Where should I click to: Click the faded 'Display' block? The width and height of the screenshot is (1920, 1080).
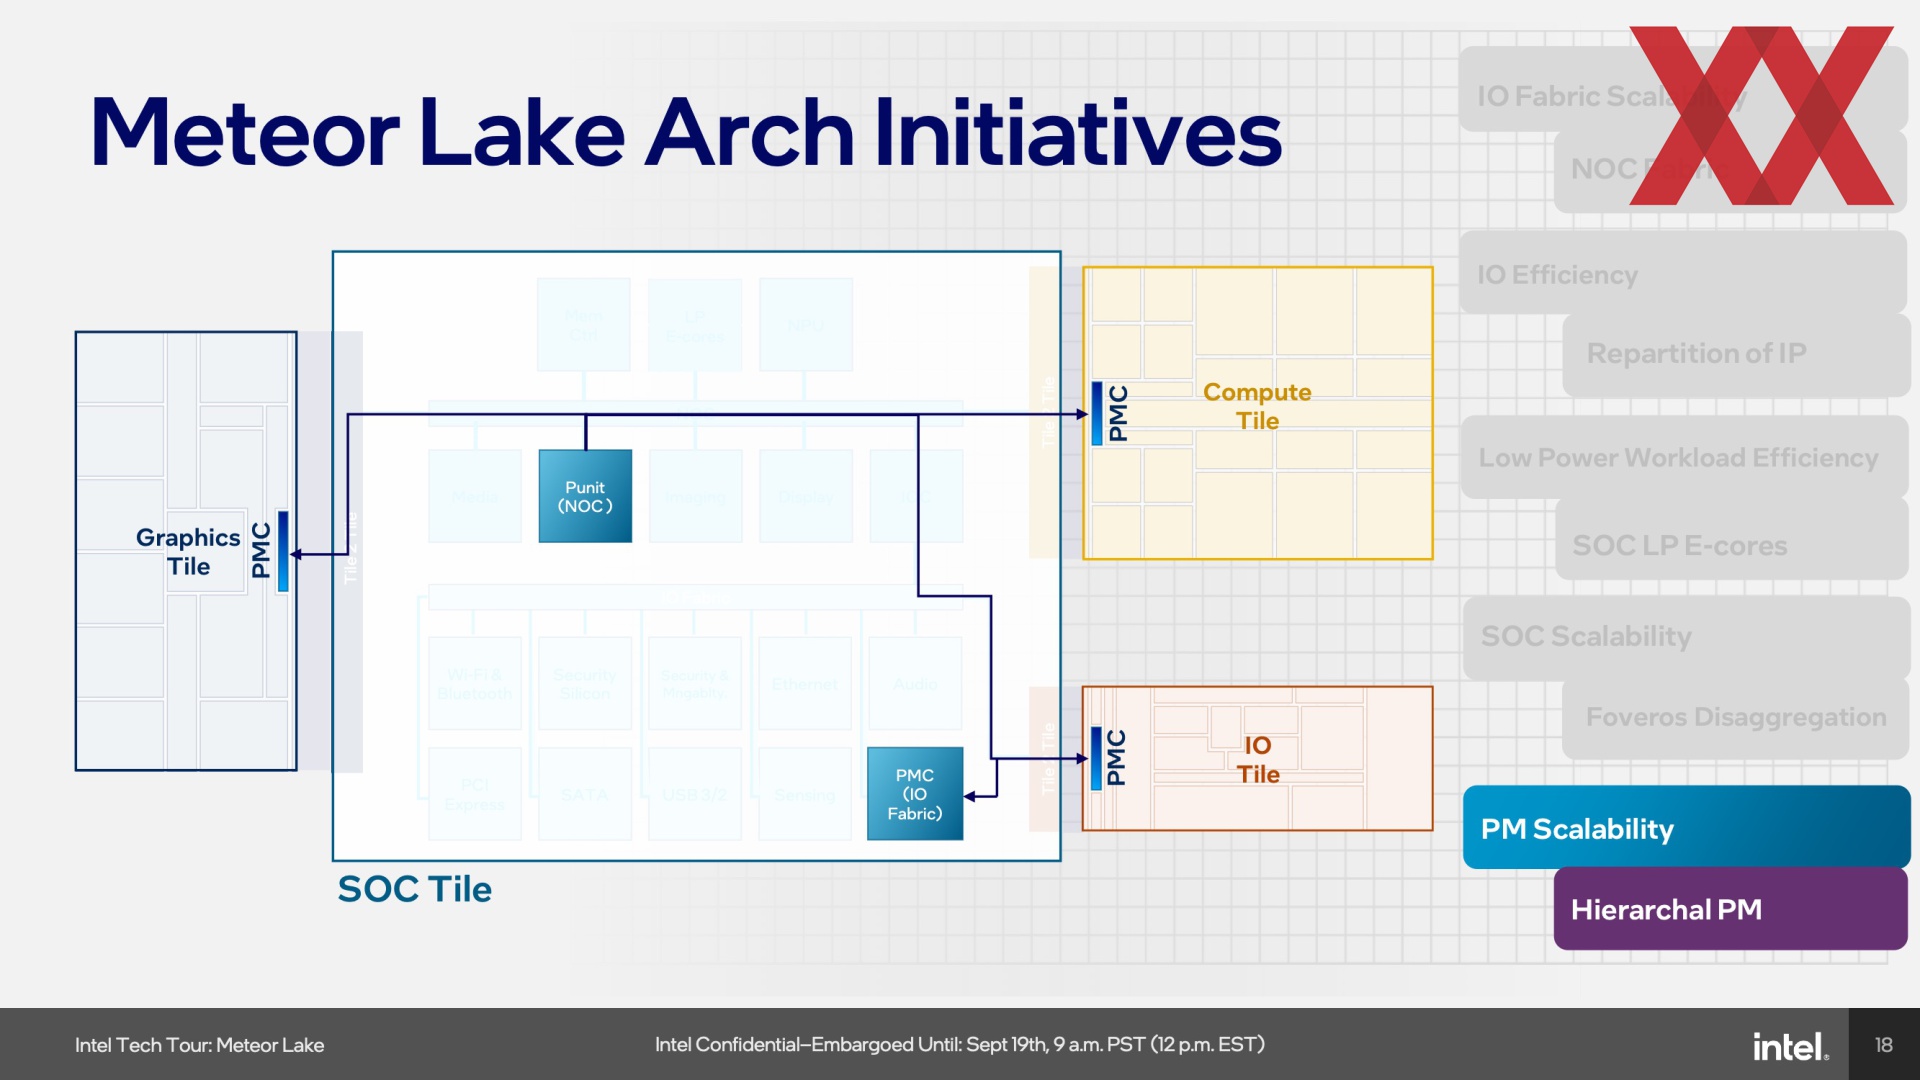(x=805, y=496)
